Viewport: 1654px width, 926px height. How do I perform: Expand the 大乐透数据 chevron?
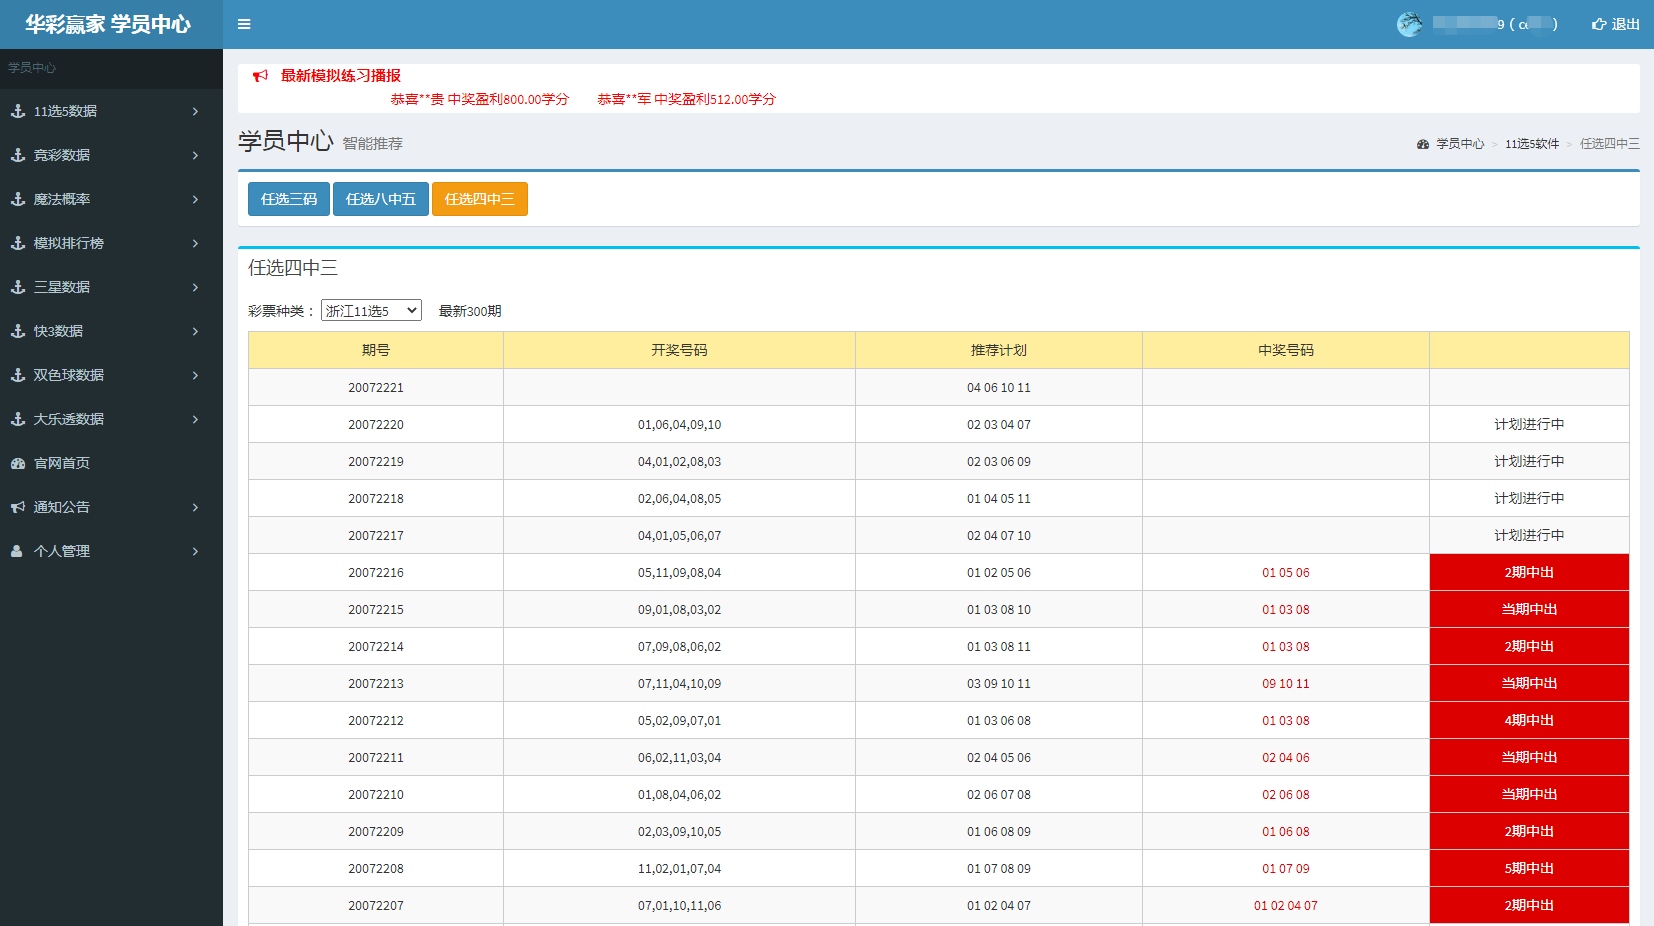coord(195,419)
